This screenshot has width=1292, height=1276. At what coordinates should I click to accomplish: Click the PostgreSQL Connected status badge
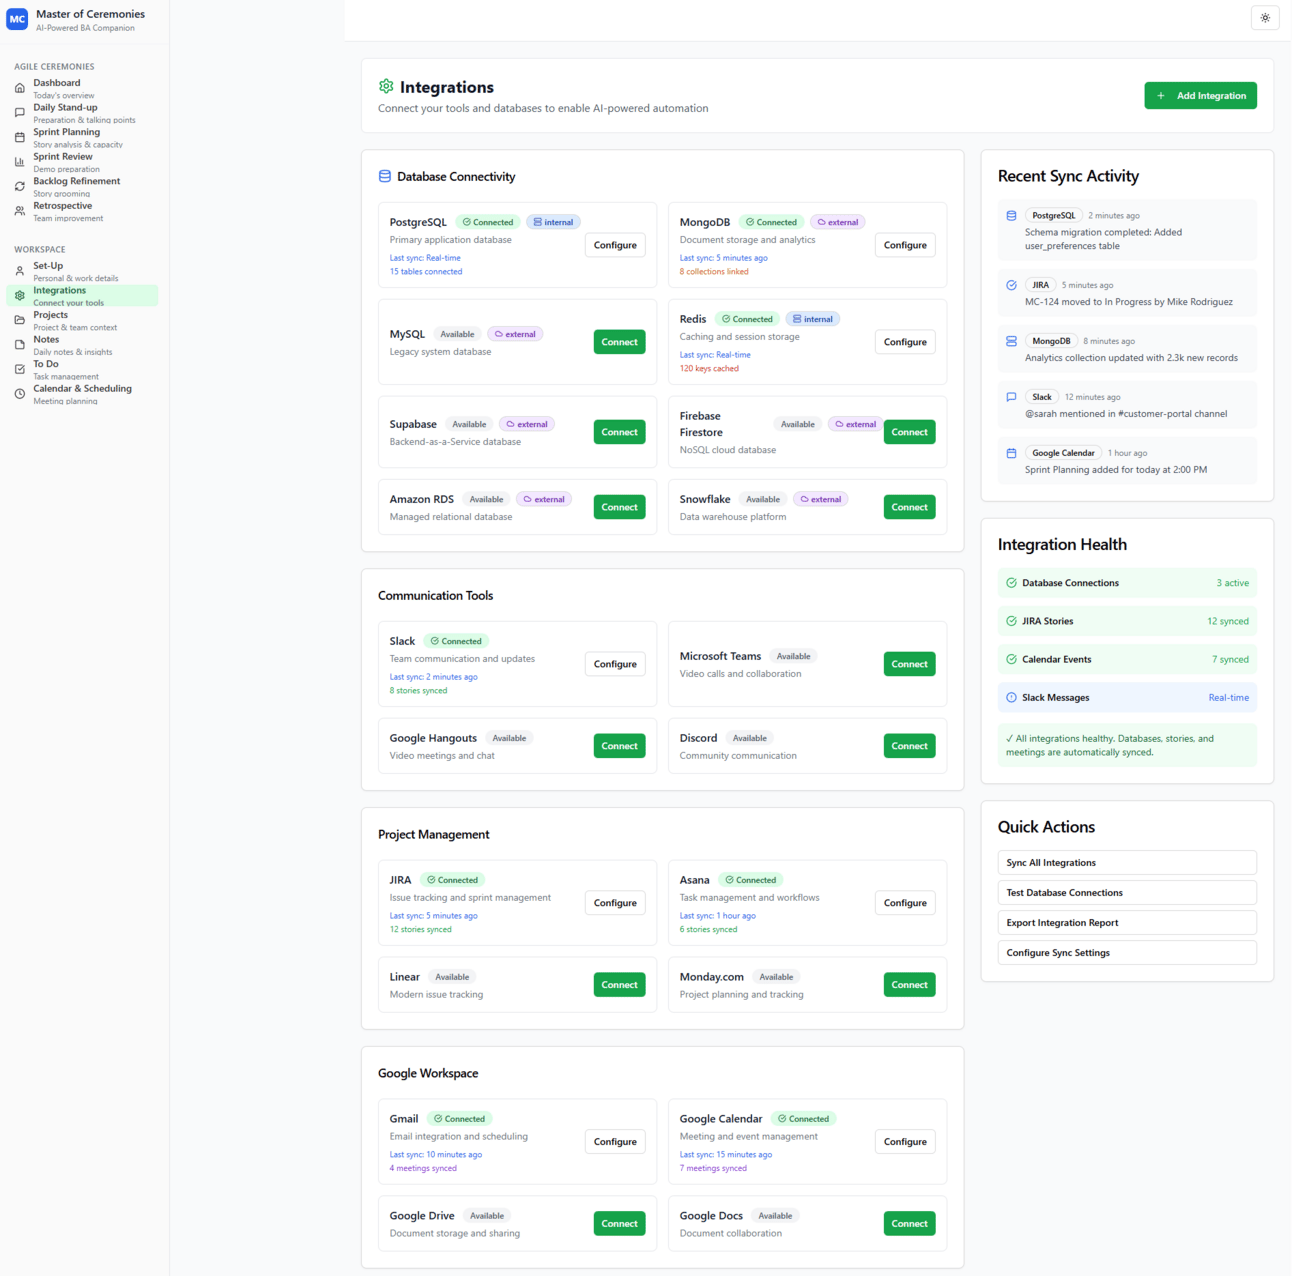coord(488,222)
